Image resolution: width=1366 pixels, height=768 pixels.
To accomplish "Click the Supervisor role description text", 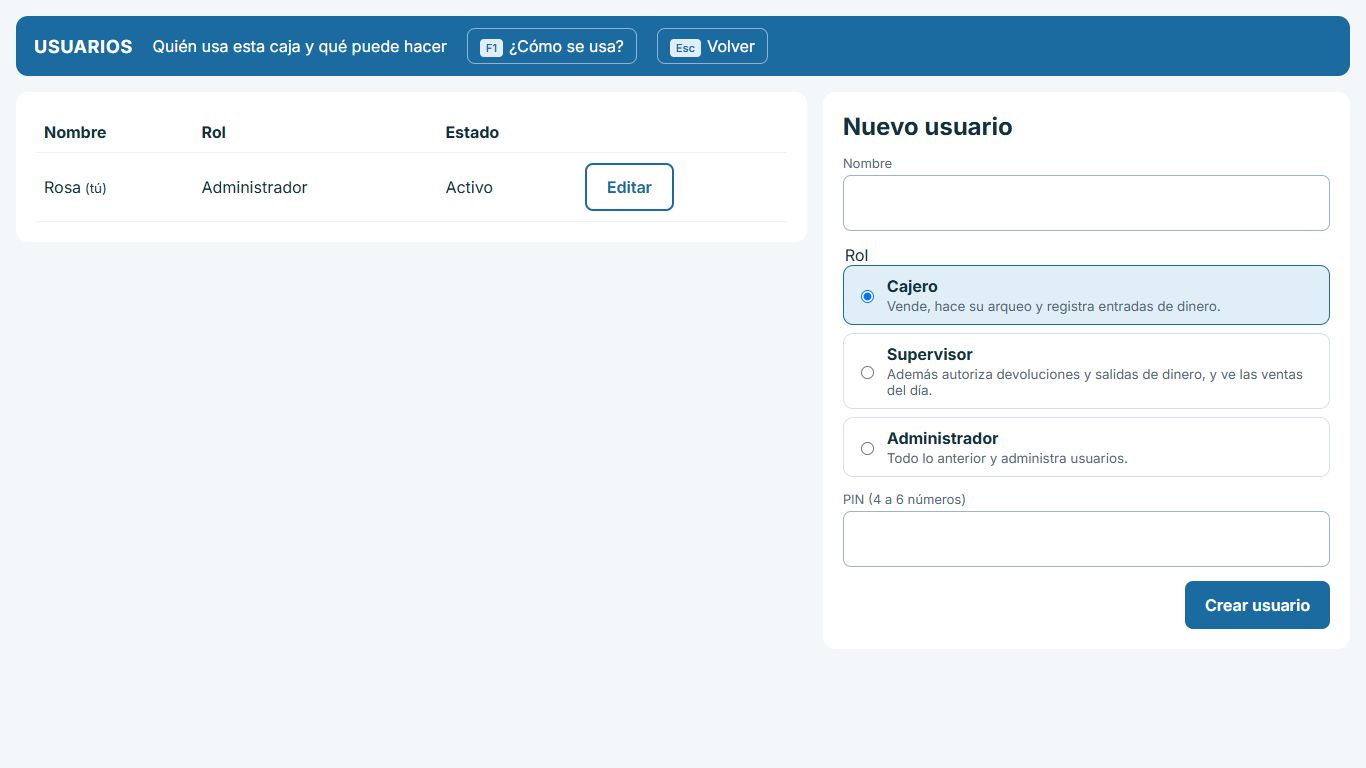I will click(x=1095, y=382).
